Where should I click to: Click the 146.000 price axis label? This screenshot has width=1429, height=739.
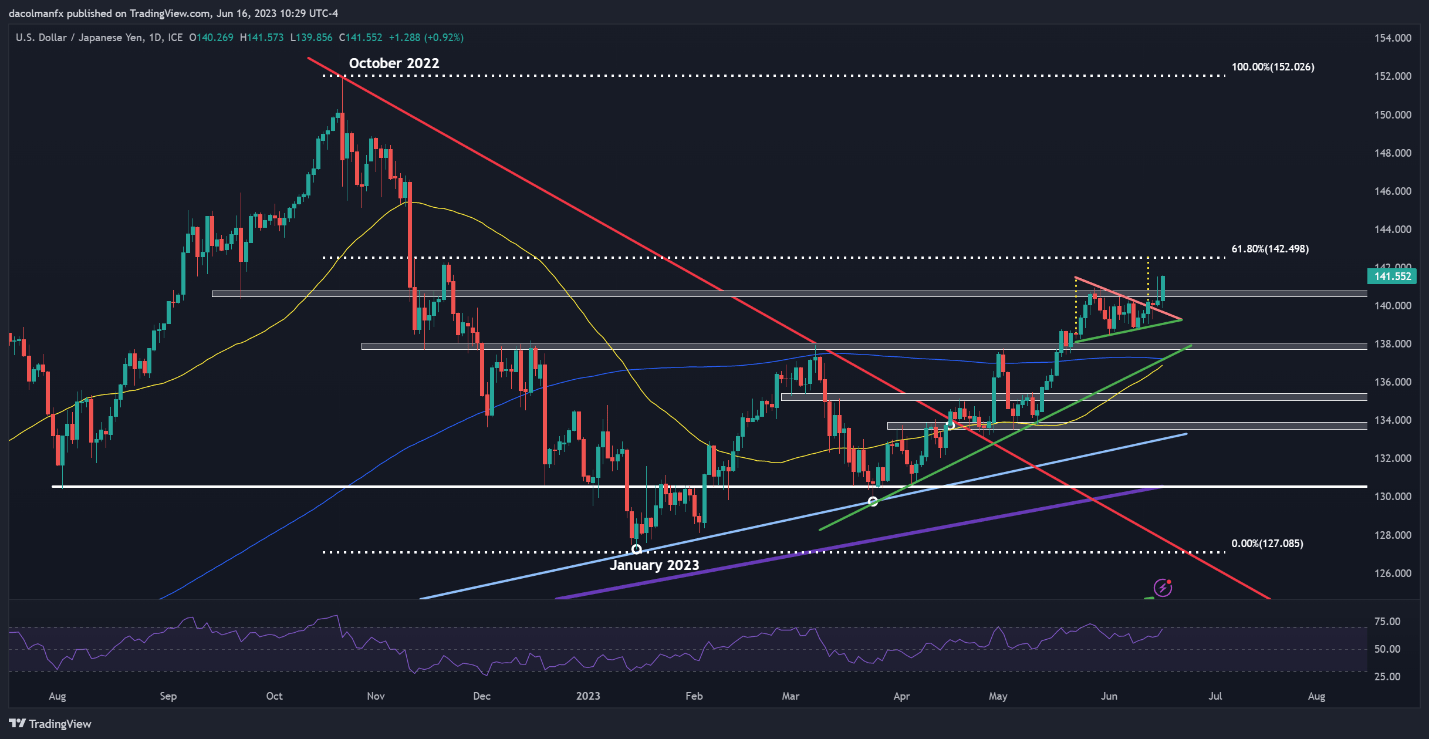pos(1391,191)
